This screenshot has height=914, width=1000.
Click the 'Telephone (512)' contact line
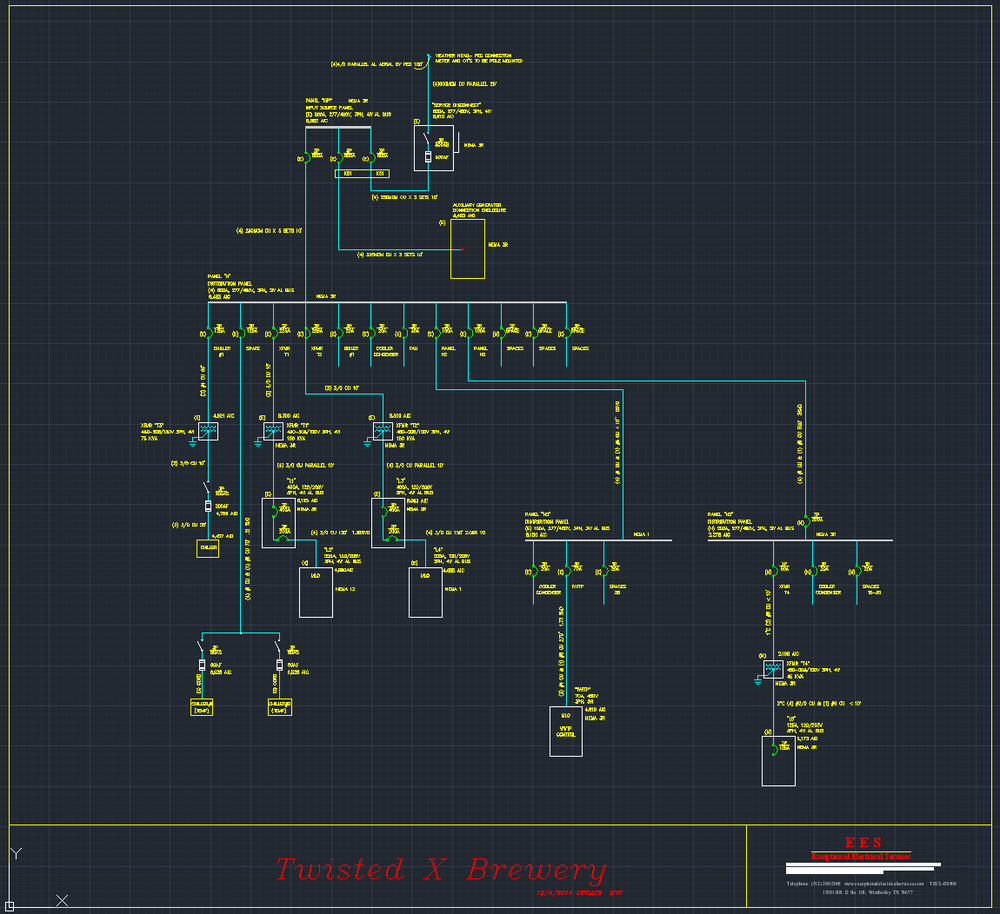pyautogui.click(x=871, y=883)
